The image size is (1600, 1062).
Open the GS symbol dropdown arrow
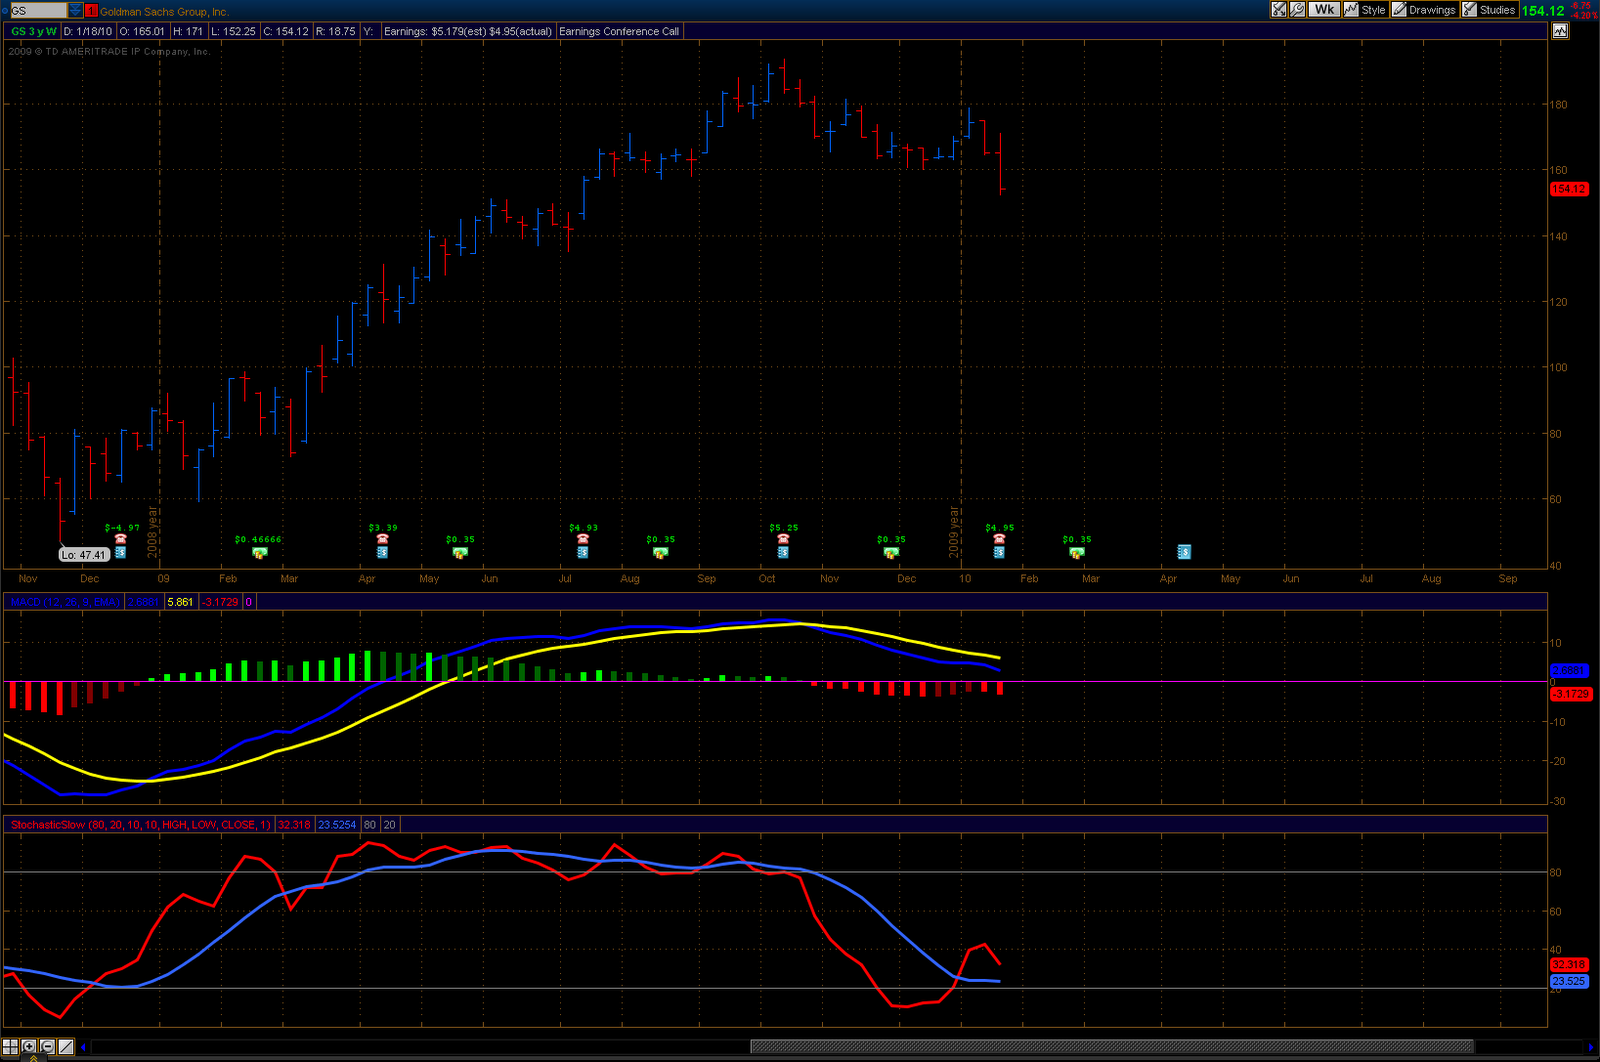pyautogui.click(x=75, y=11)
